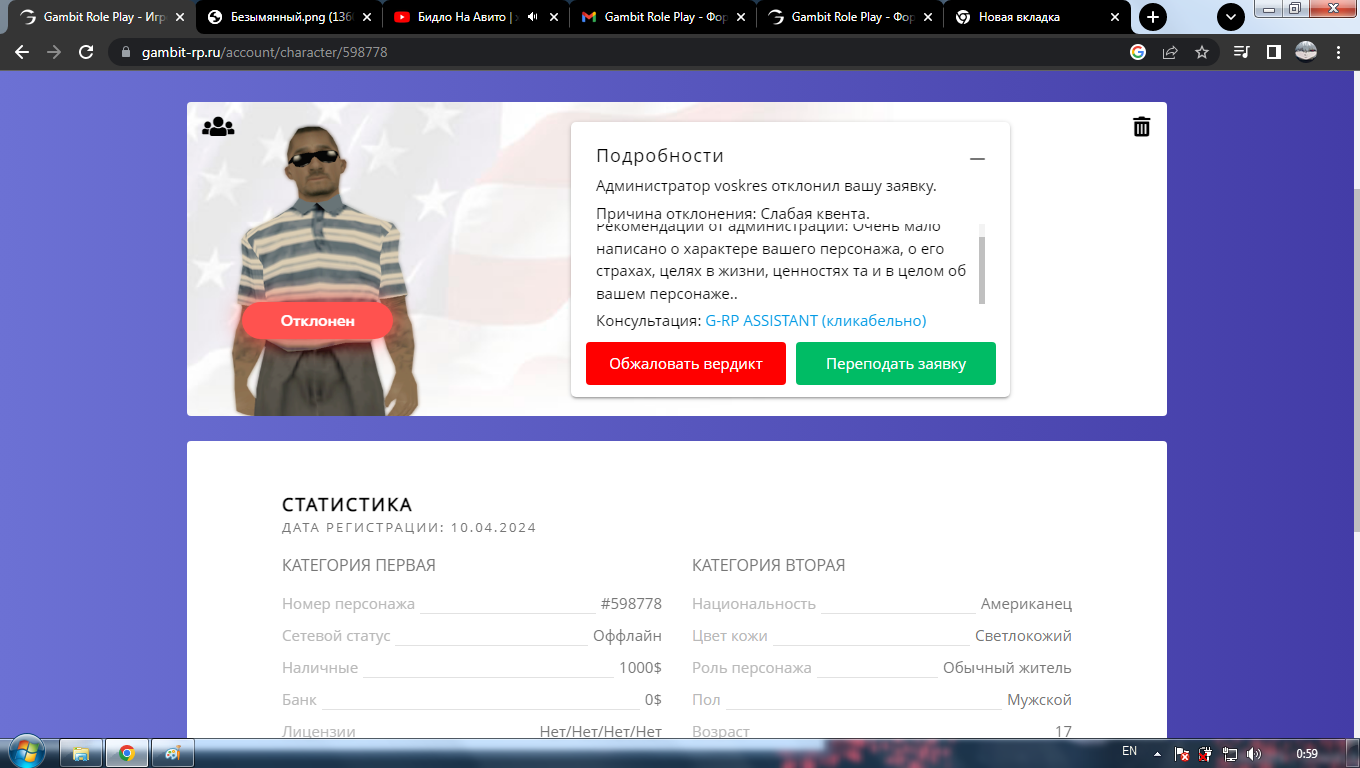Screen dimensions: 1360x768
Task: Show hidden system tray icons
Action: click(1157, 753)
